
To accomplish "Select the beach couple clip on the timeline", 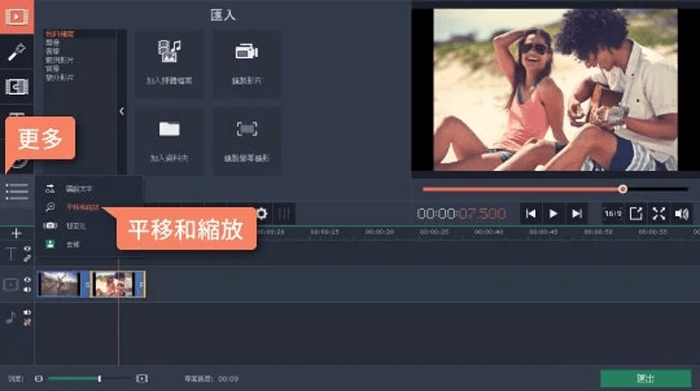I will coord(118,284).
